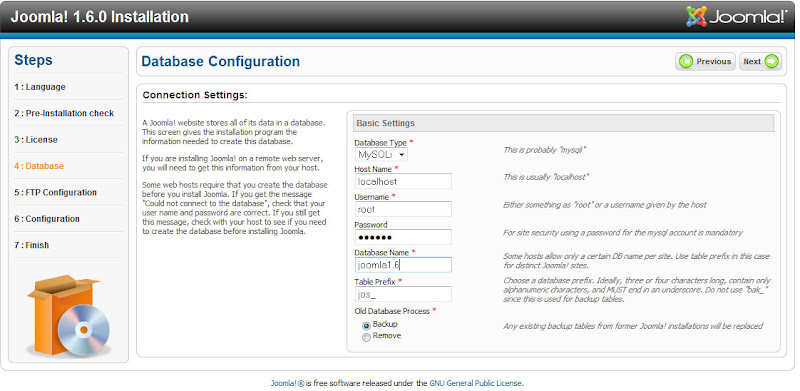Click the Basic Settings section header
800x391 pixels.
click(563, 123)
